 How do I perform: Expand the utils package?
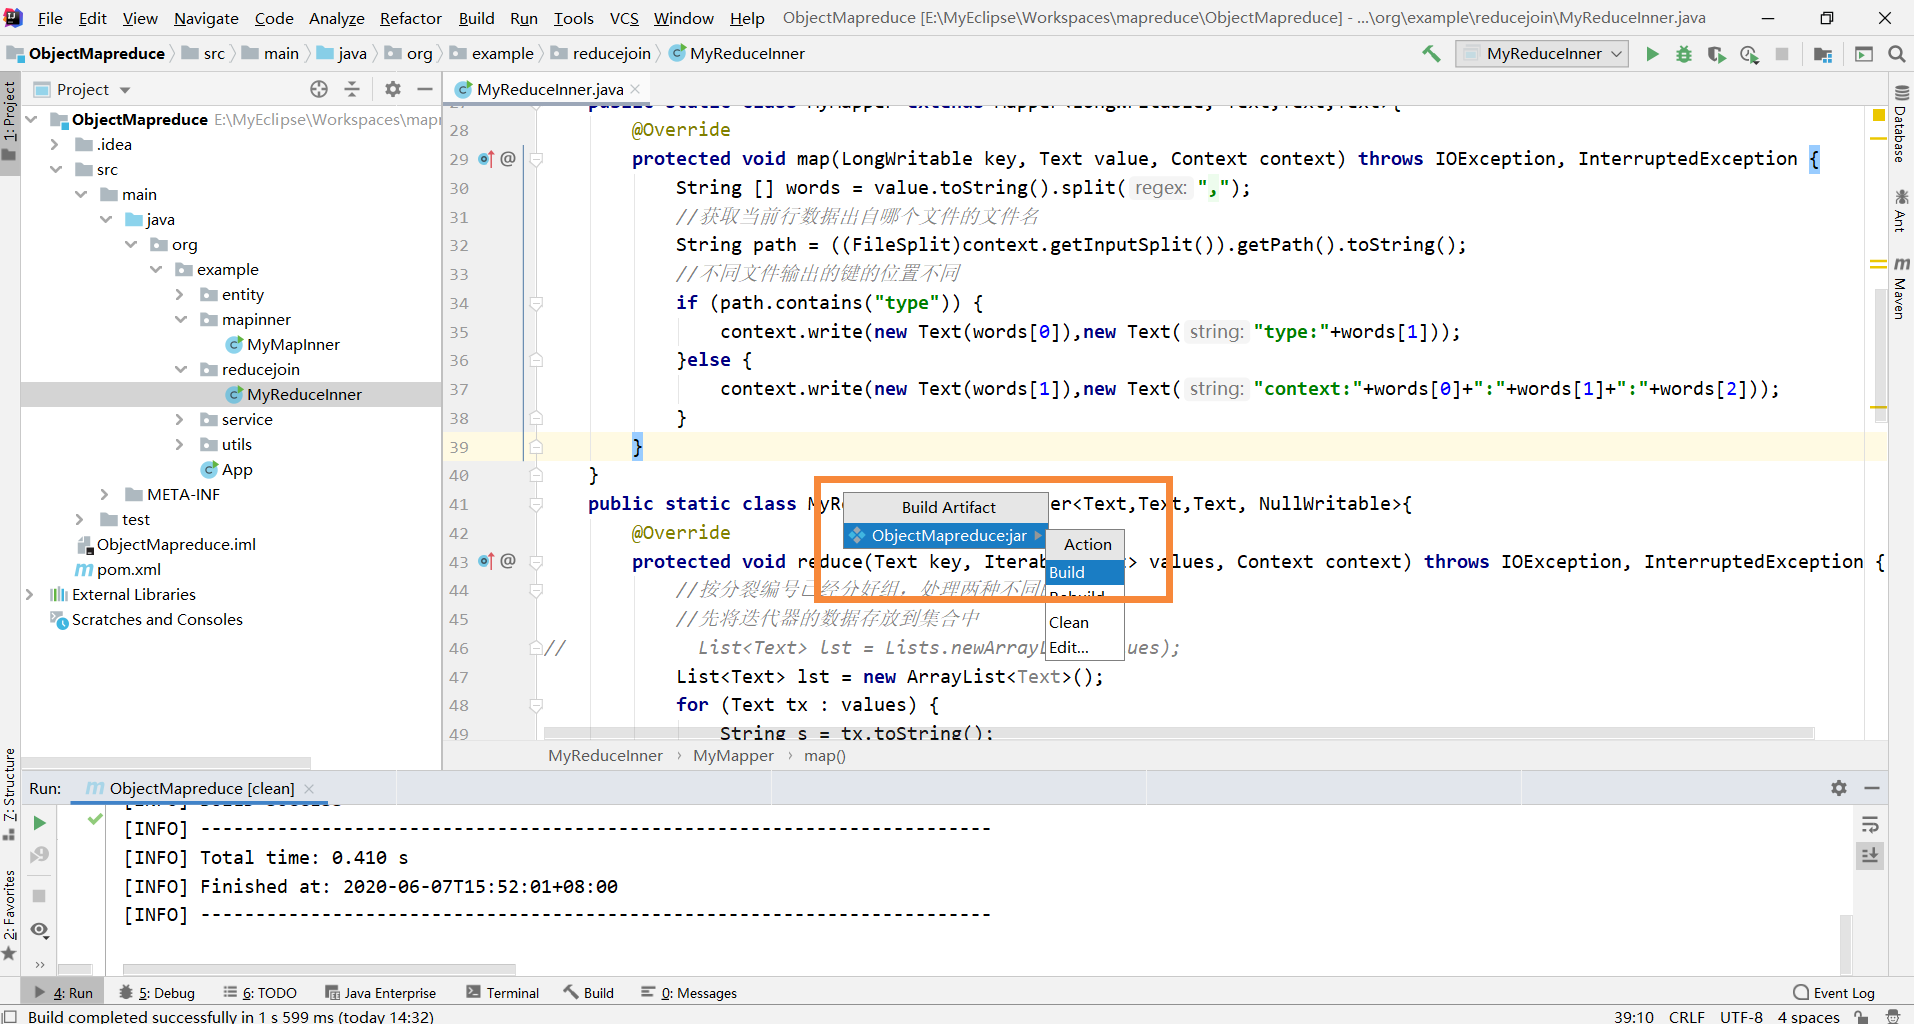pos(180,445)
